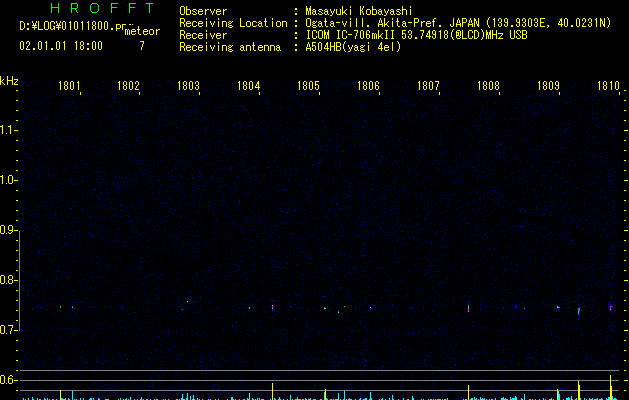Viewport: 629px width, 400px height.
Task: Click the 1807 time axis marker
Action: pyautogui.click(x=428, y=86)
